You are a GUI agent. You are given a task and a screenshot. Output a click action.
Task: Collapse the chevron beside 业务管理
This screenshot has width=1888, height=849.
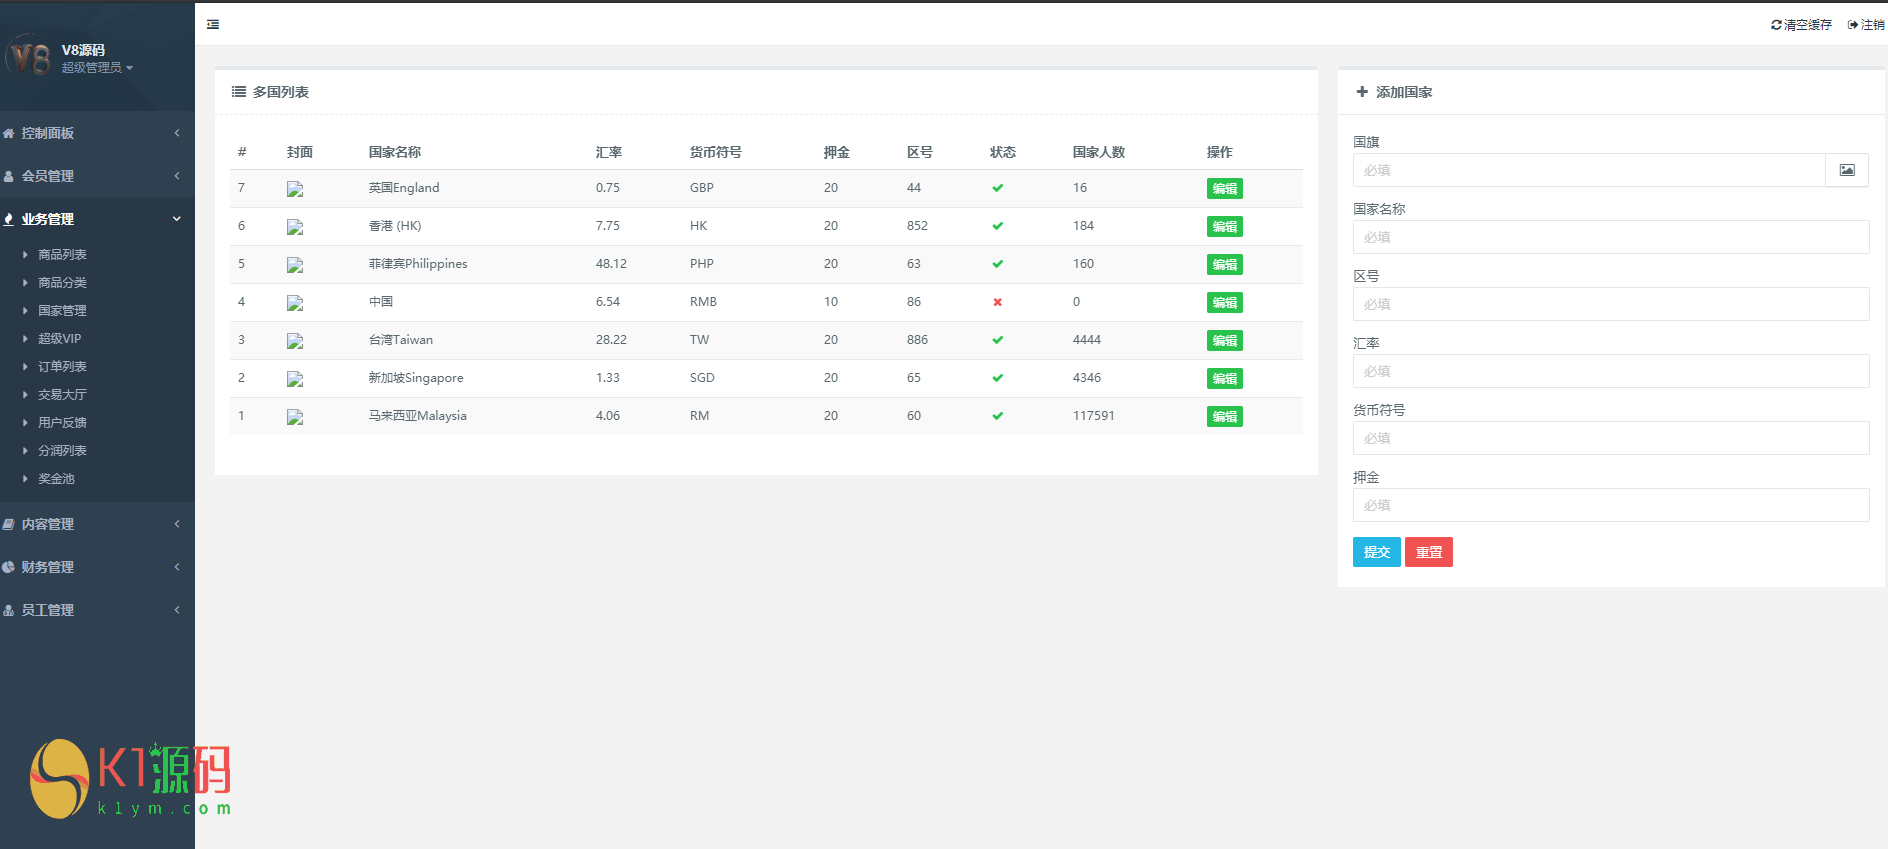177,219
